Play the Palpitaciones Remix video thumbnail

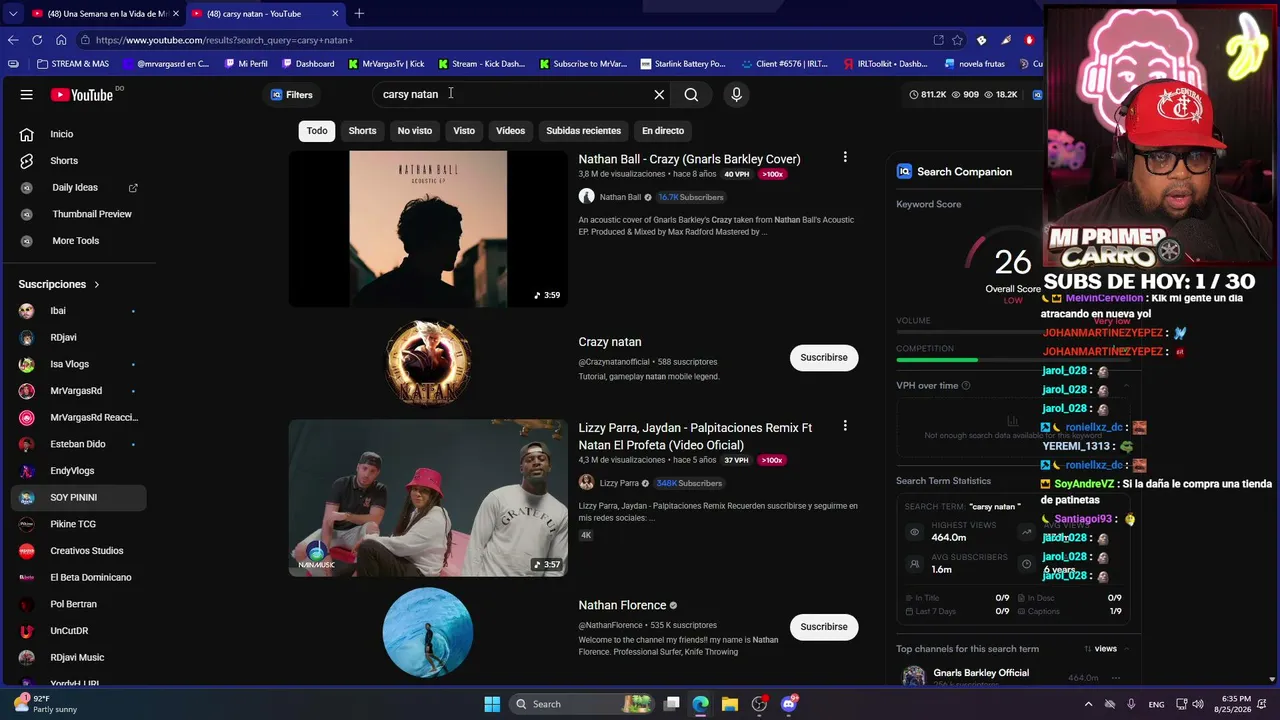pos(428,498)
